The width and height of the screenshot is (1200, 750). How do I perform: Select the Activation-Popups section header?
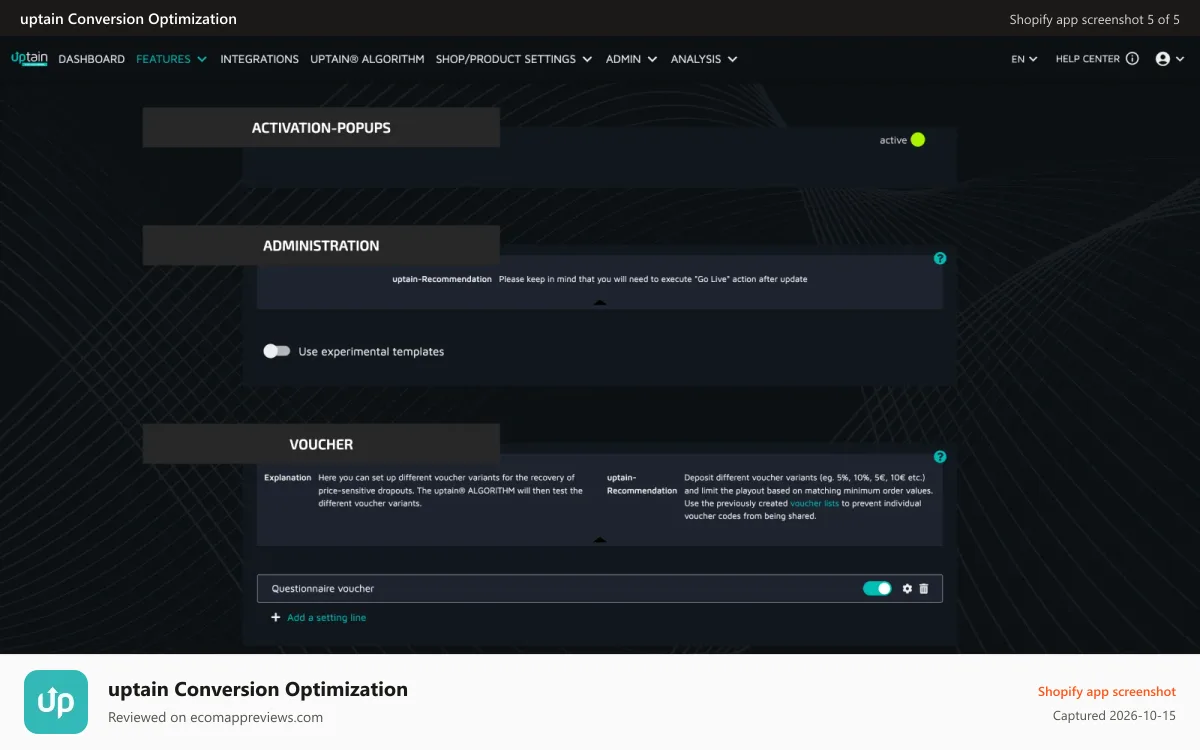pyautogui.click(x=321, y=128)
